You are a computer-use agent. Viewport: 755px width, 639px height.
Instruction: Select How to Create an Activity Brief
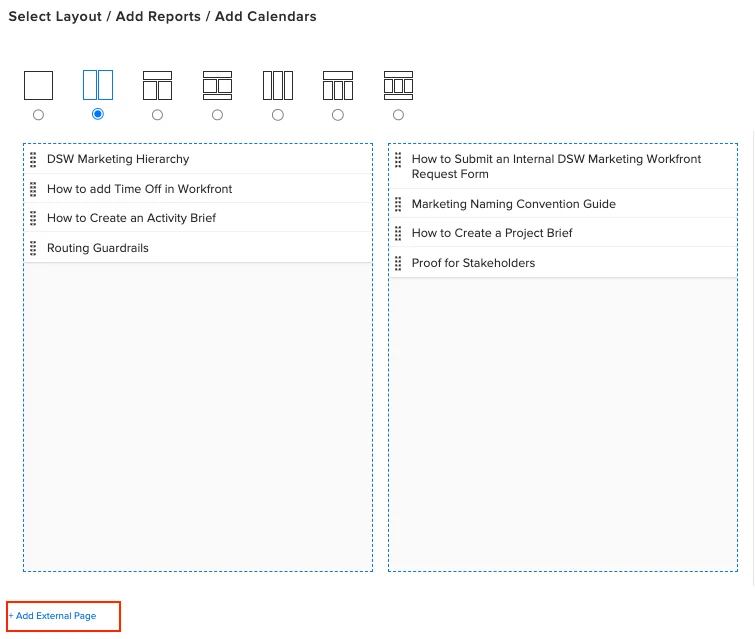[x=198, y=218]
